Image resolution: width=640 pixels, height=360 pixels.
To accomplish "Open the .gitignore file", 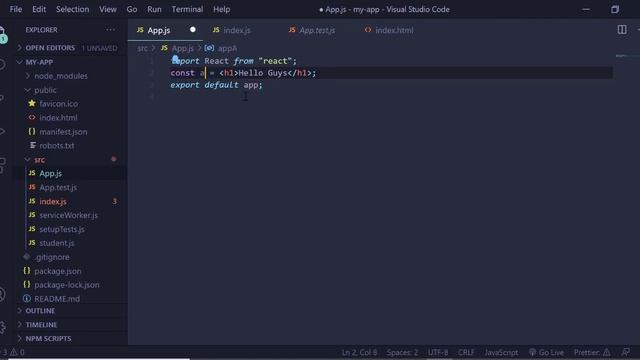I will (x=52, y=257).
